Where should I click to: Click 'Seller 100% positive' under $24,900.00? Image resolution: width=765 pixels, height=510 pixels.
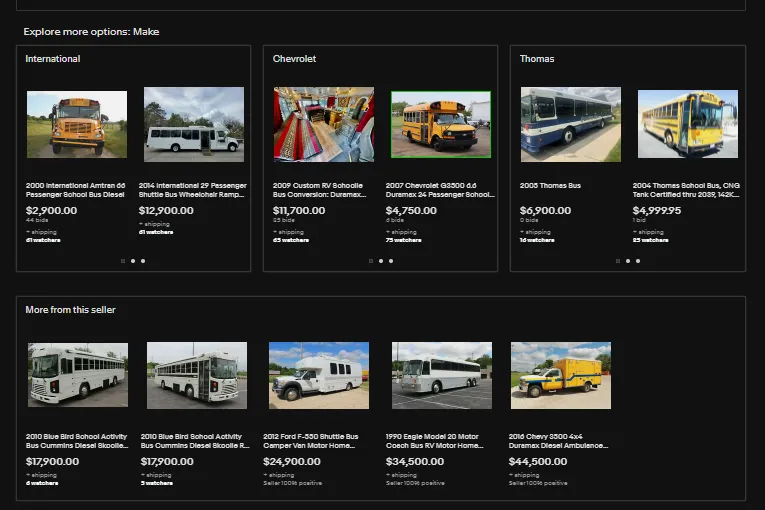(293, 483)
